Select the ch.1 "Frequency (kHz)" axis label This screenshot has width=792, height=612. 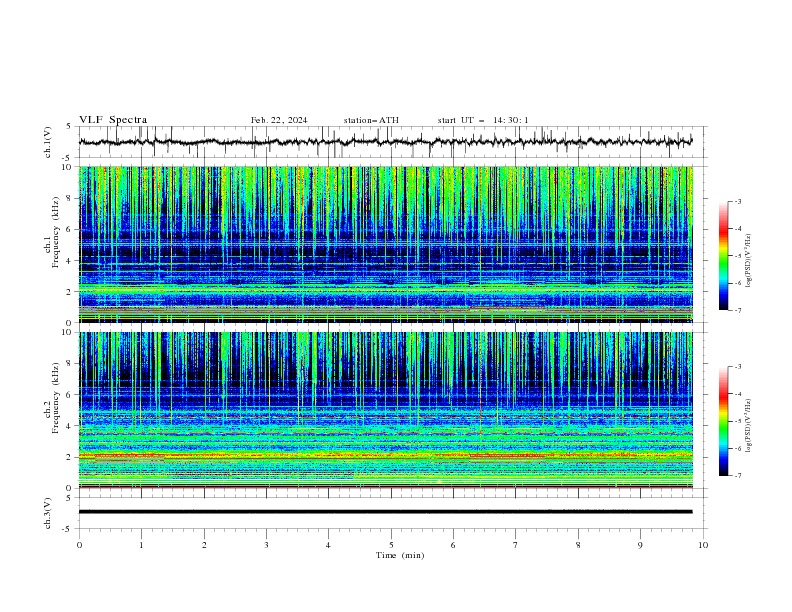tap(56, 232)
